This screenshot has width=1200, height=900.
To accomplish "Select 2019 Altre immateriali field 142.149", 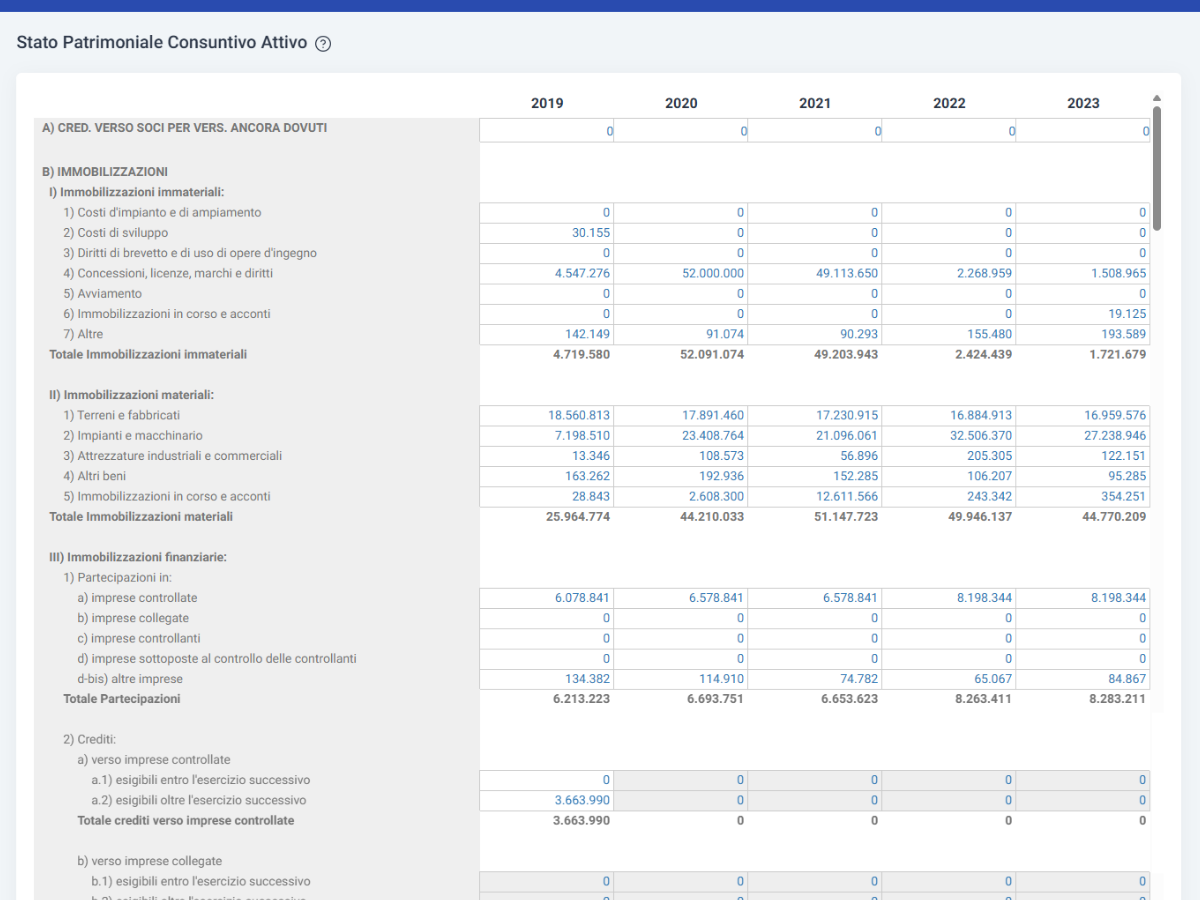I will [x=547, y=334].
